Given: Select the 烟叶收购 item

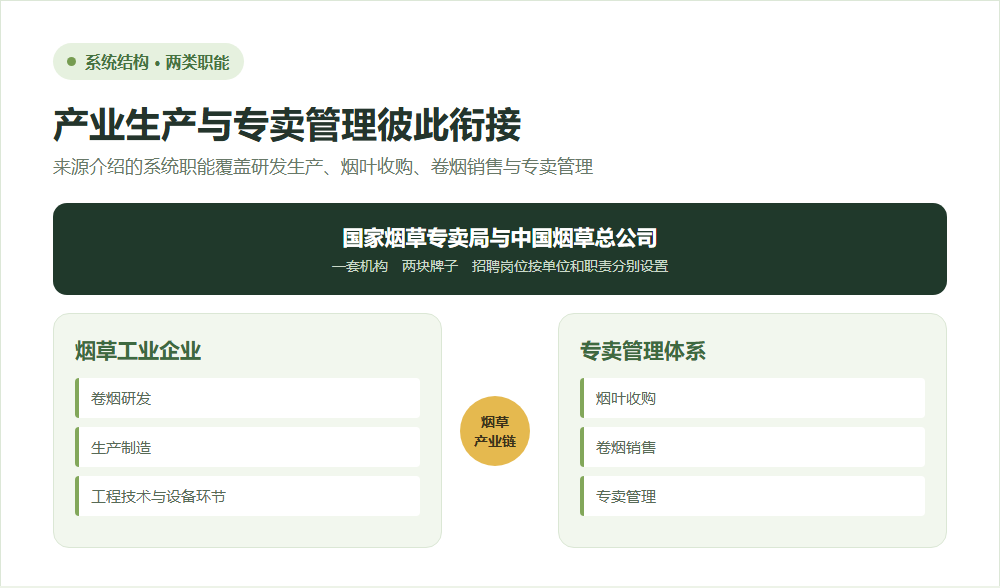Looking at the screenshot, I should 753,398.
